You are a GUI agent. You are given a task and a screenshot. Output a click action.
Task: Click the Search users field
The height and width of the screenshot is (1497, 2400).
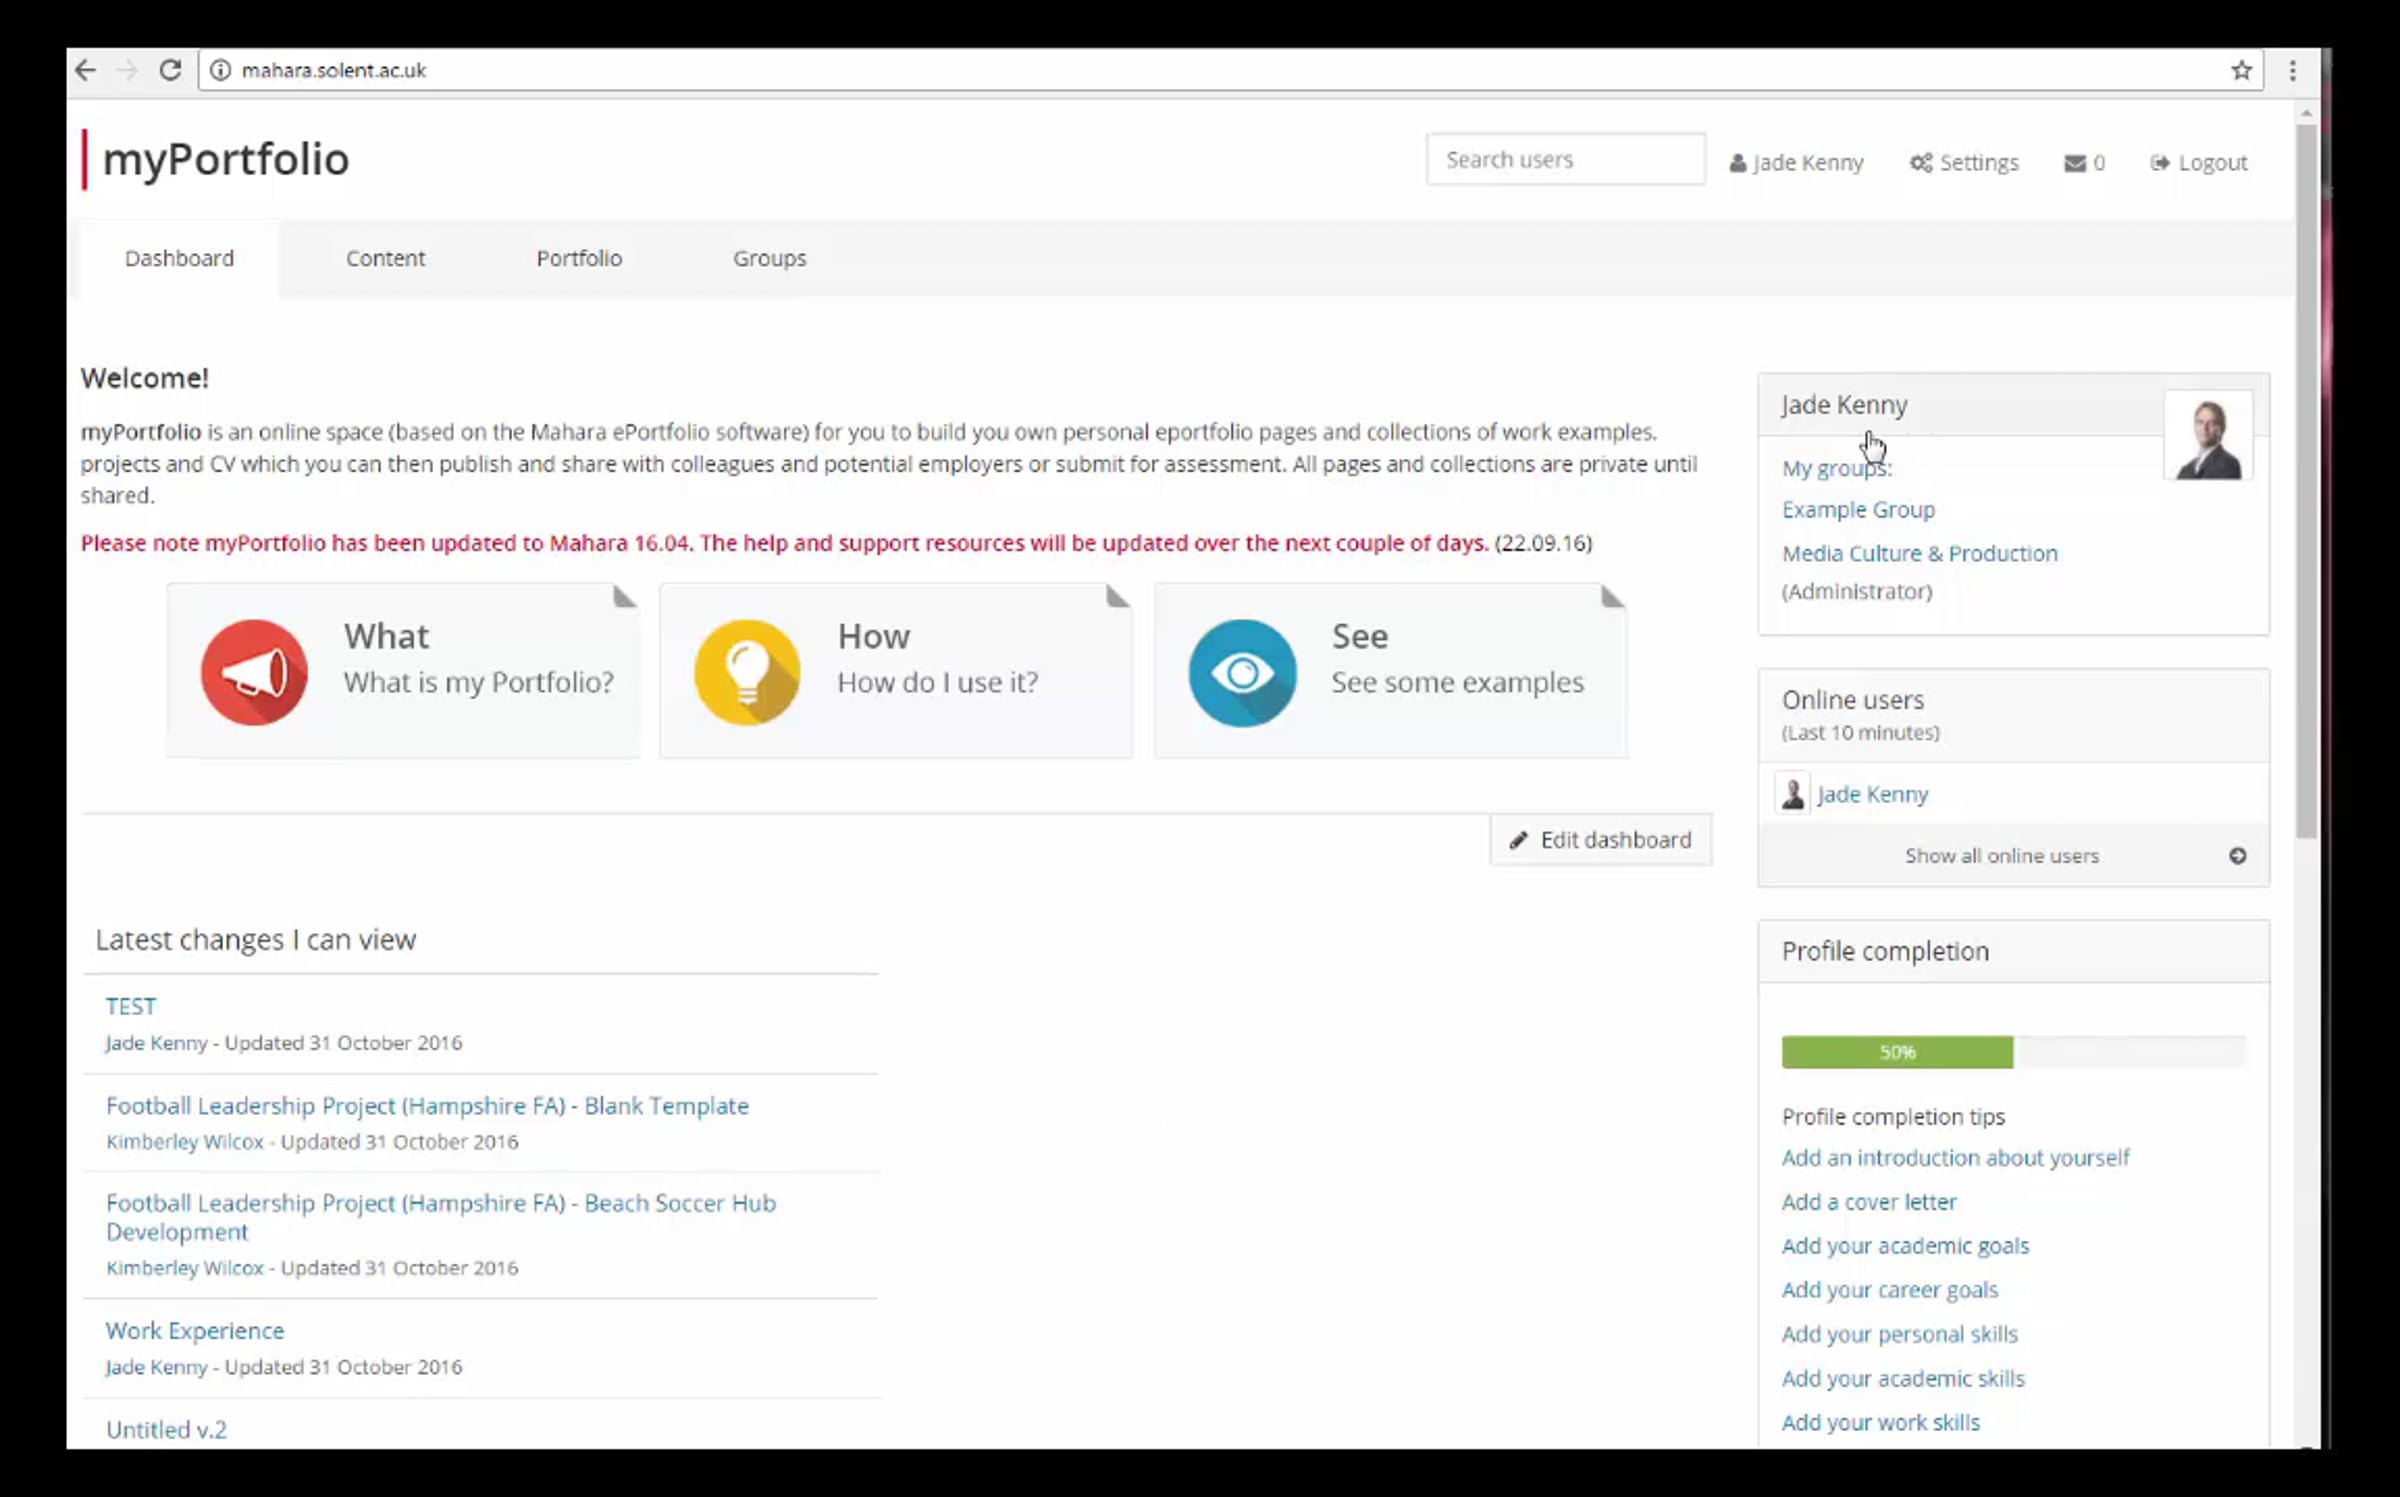tap(1566, 160)
